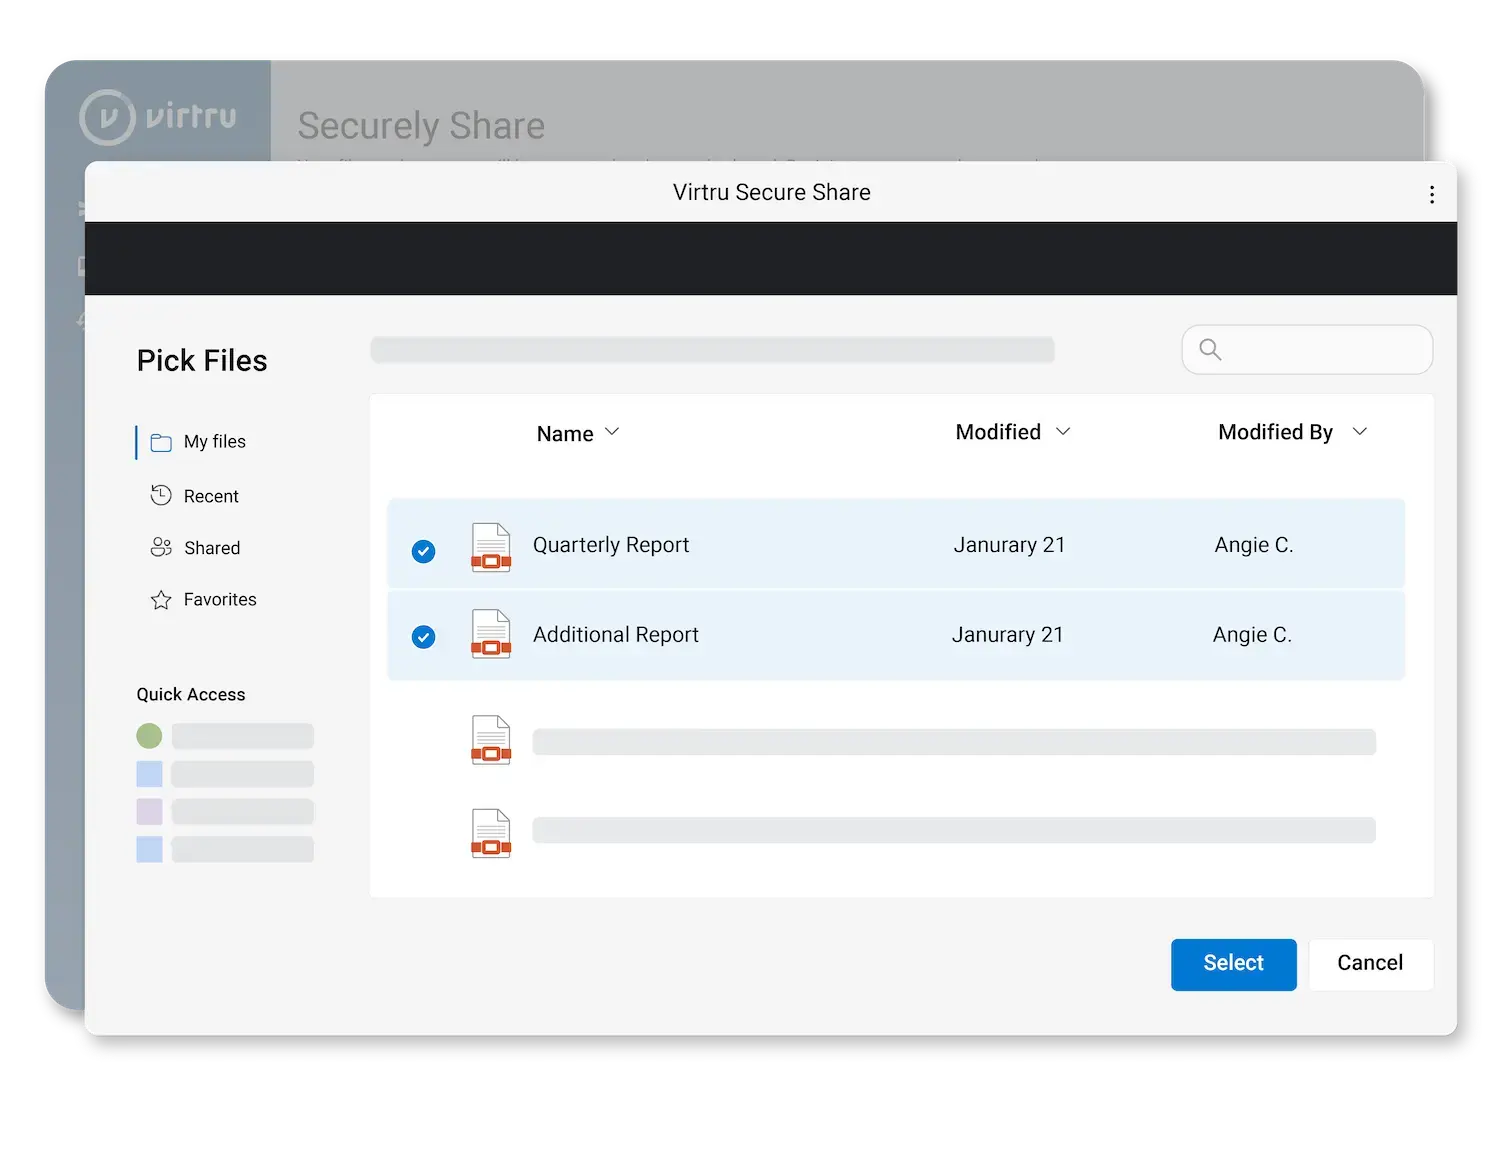Viewport: 1500px width, 1160px height.
Task: Sort files using the Modified dropdown
Action: (1013, 432)
